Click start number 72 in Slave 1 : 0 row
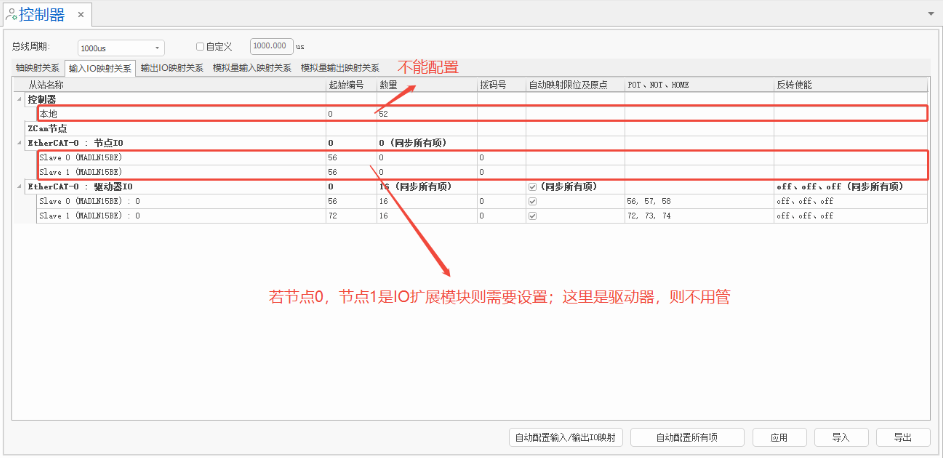This screenshot has height=458, width=943. [351, 216]
